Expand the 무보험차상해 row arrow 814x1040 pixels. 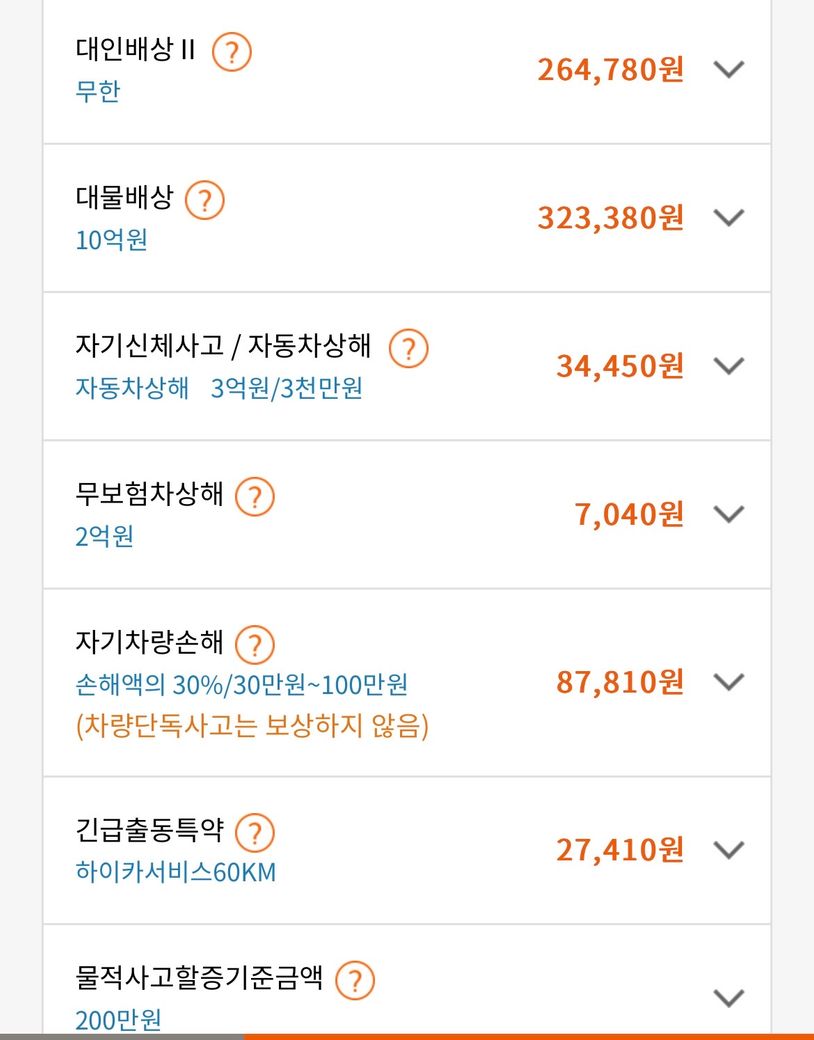tap(730, 514)
